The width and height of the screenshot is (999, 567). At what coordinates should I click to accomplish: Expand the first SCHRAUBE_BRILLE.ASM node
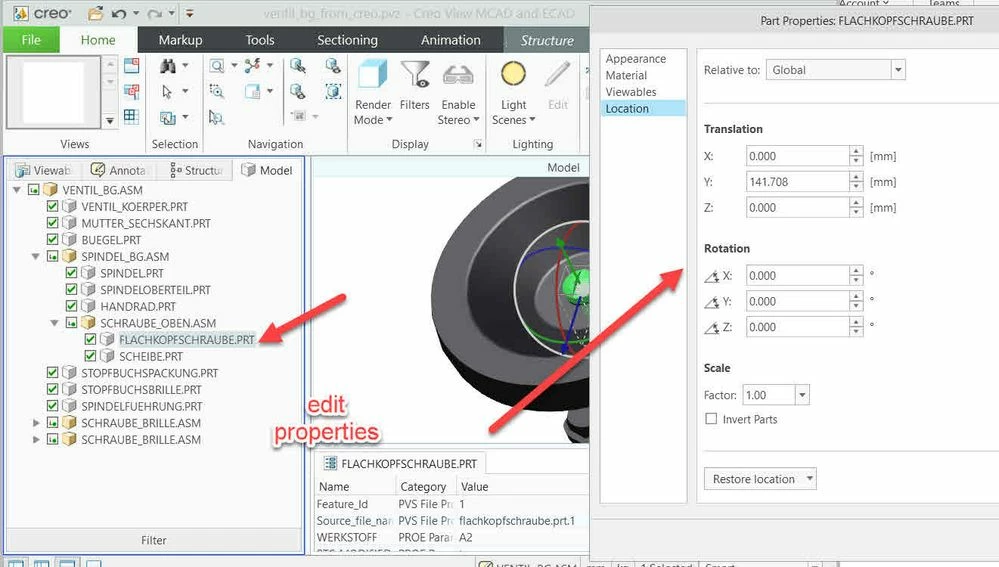point(36,422)
